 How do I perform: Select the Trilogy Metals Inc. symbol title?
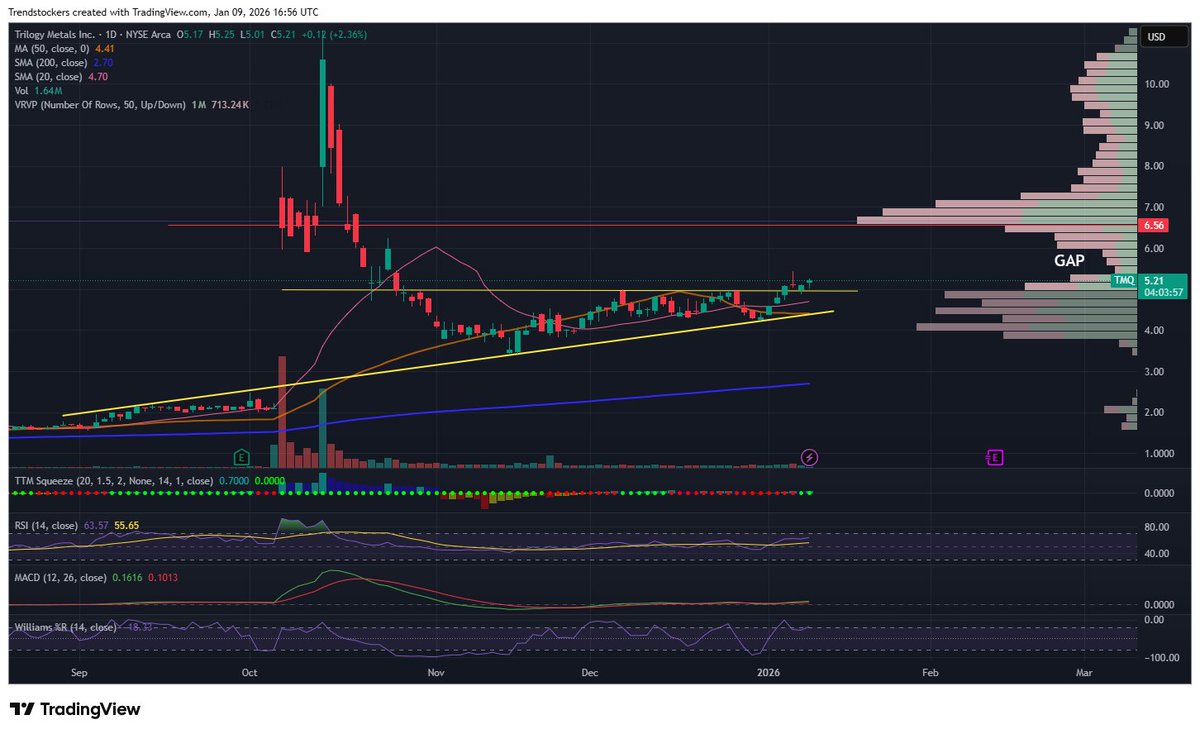pyautogui.click(x=55, y=34)
